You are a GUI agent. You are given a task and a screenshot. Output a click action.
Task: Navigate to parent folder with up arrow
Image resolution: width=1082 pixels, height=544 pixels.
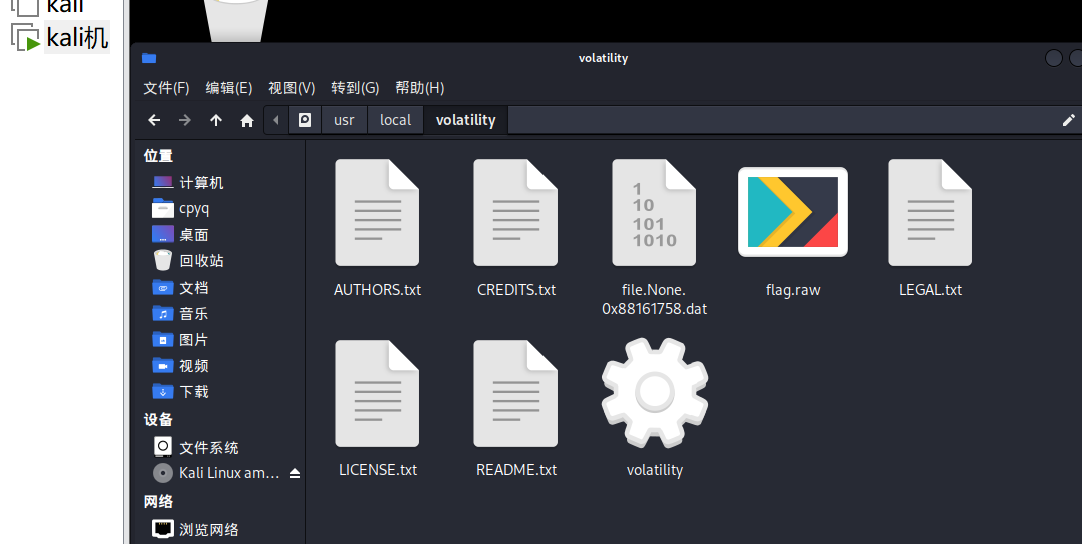point(216,120)
